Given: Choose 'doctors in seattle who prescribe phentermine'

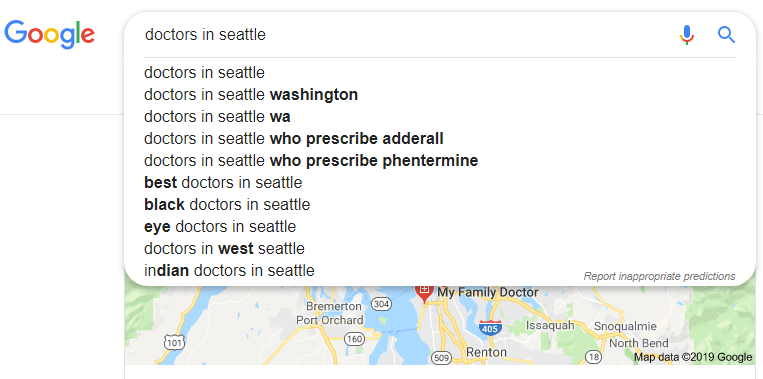Looking at the screenshot, I should tap(440, 161).
